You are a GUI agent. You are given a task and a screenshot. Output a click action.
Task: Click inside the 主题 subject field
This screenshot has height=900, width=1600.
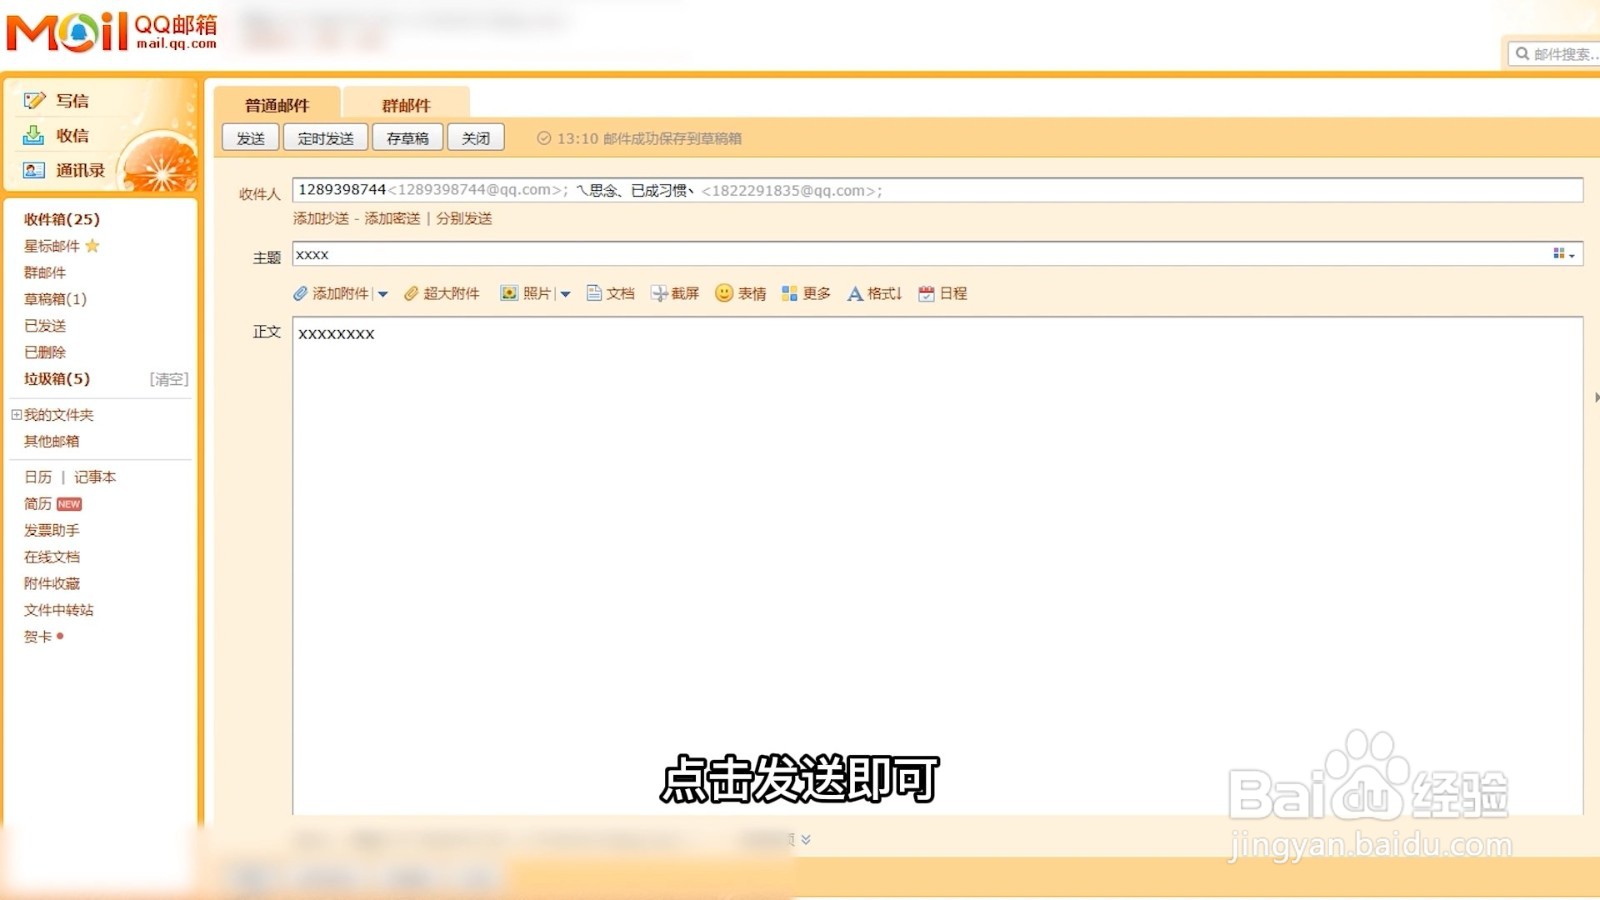click(700, 254)
